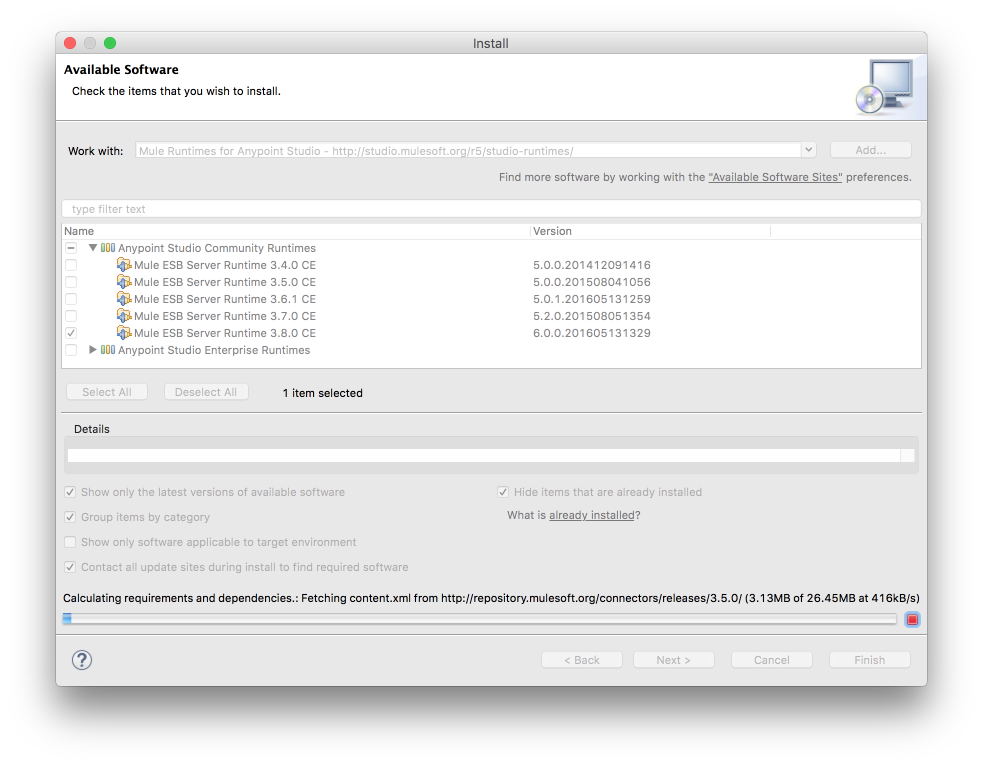The width and height of the screenshot is (983, 766).
Task: Open the Available Software Sites preferences link
Action: [x=775, y=177]
